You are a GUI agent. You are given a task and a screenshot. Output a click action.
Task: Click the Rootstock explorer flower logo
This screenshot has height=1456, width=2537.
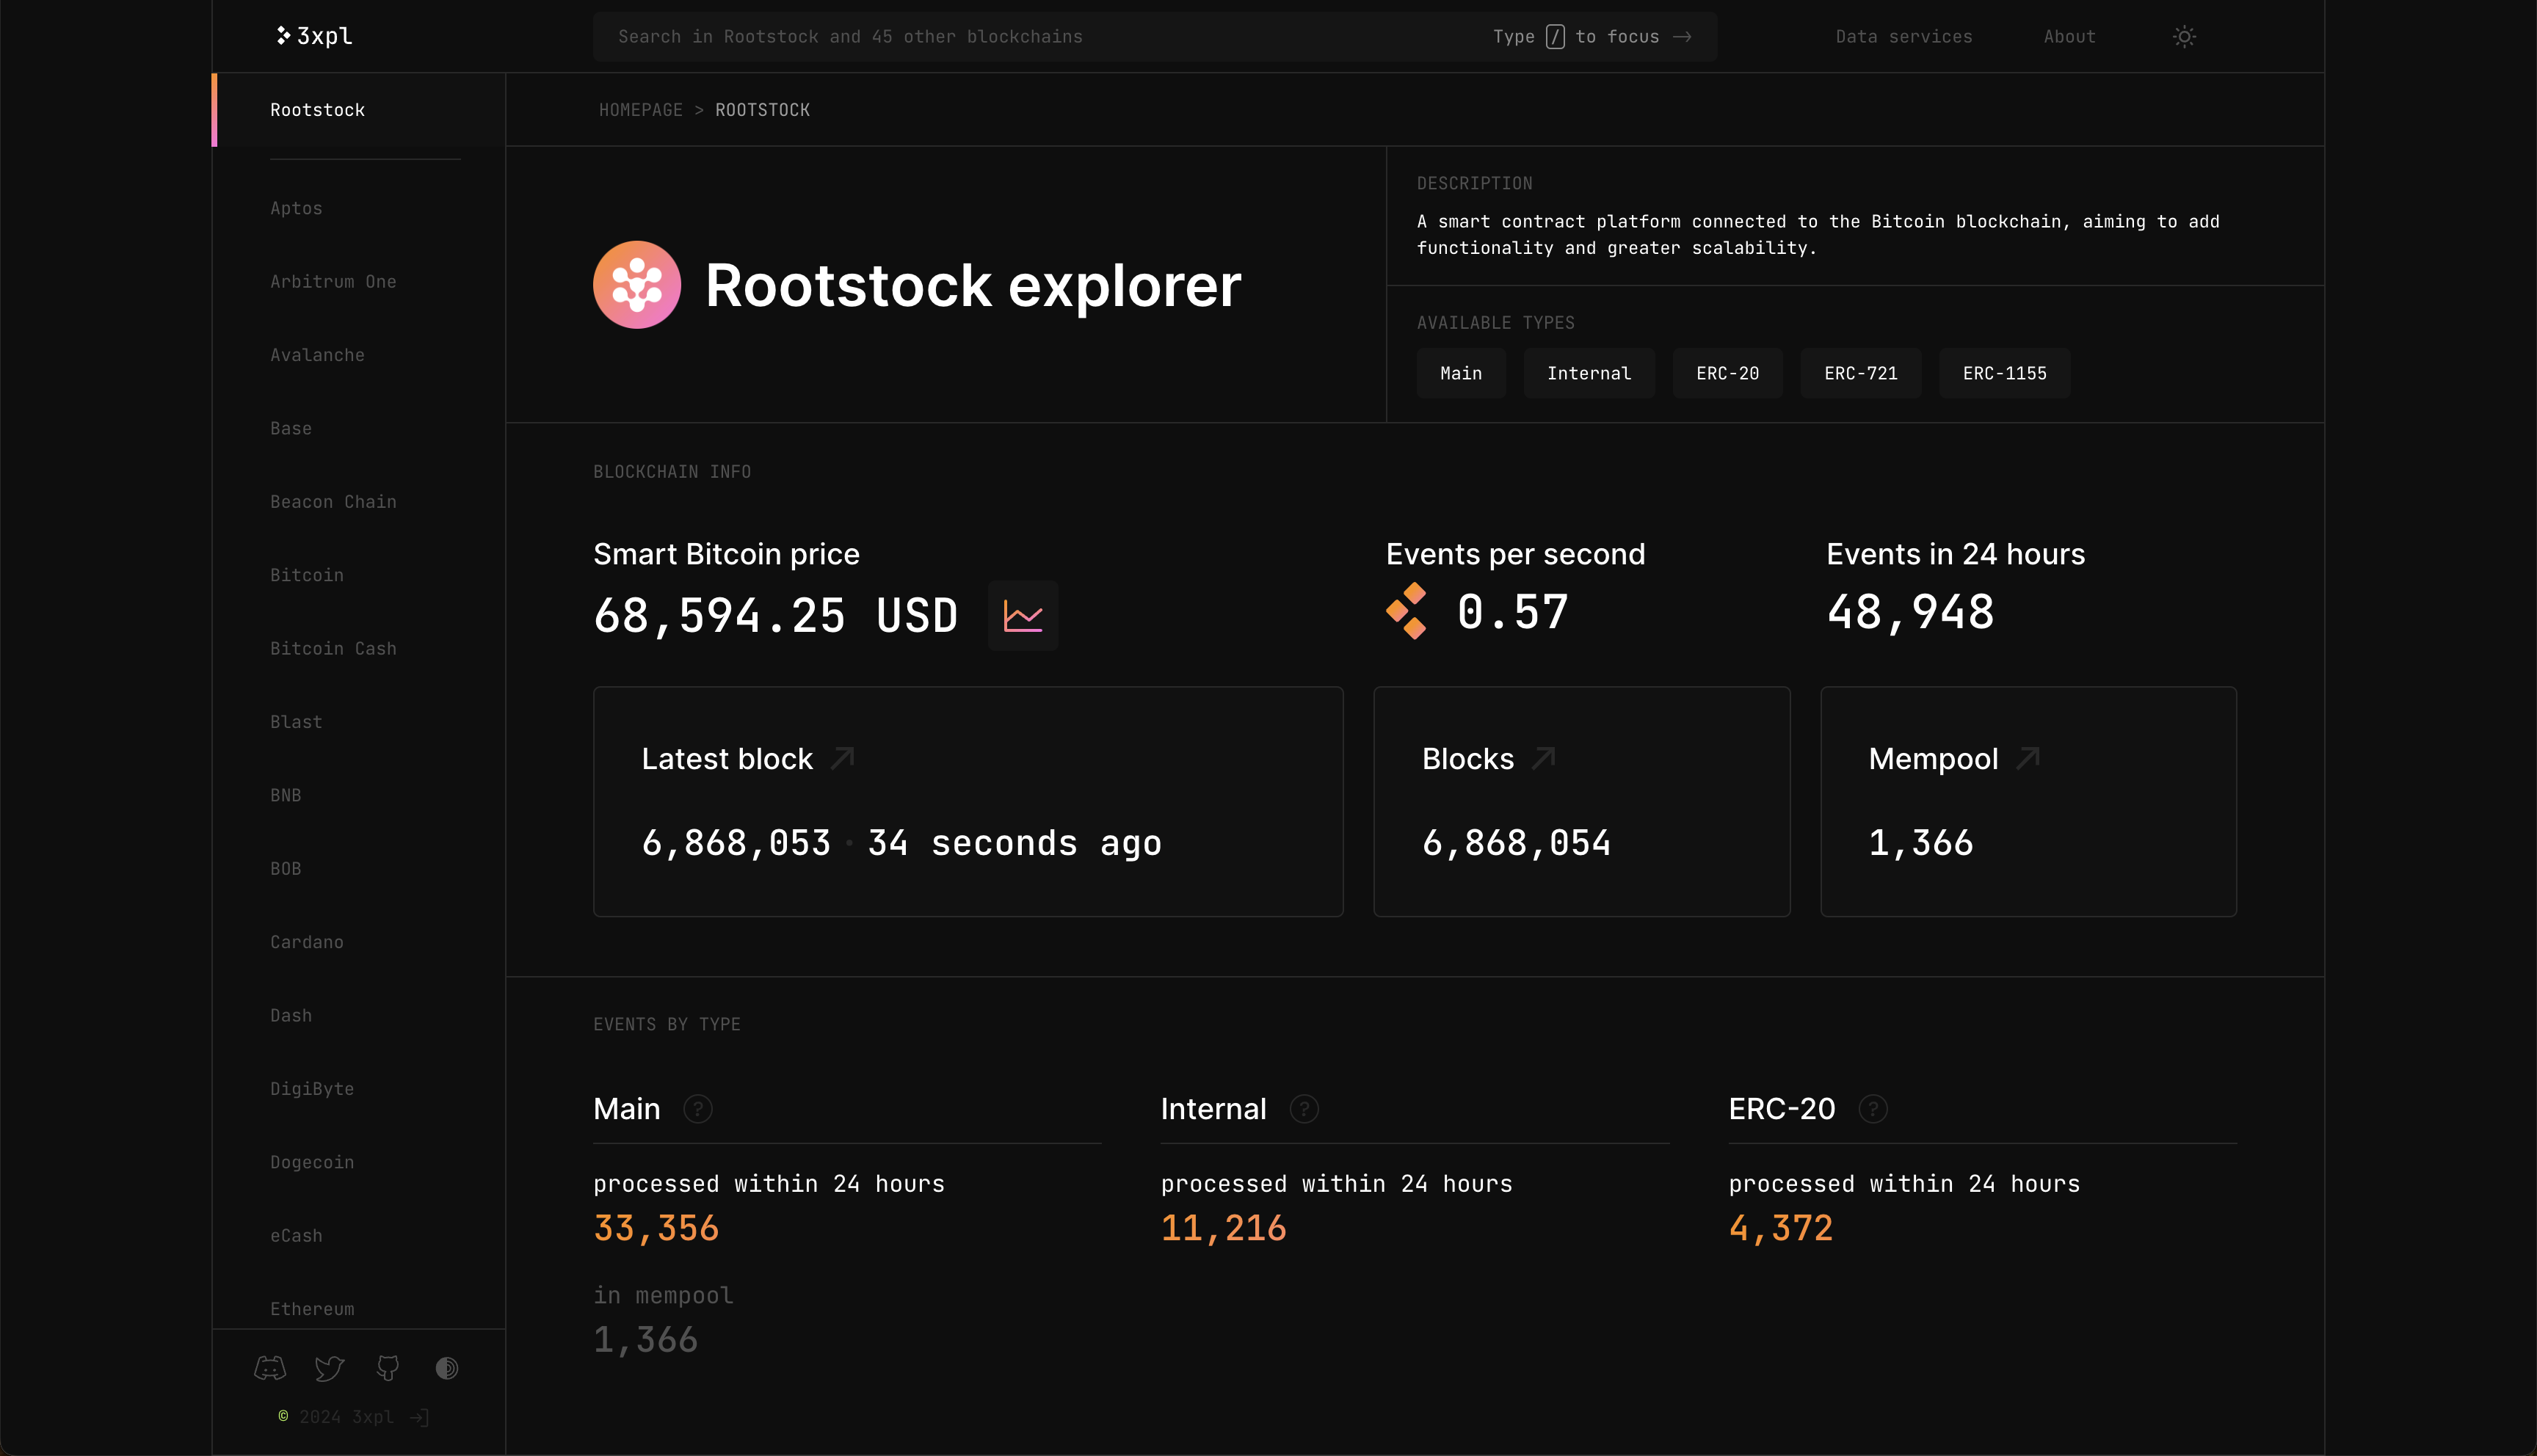point(636,284)
